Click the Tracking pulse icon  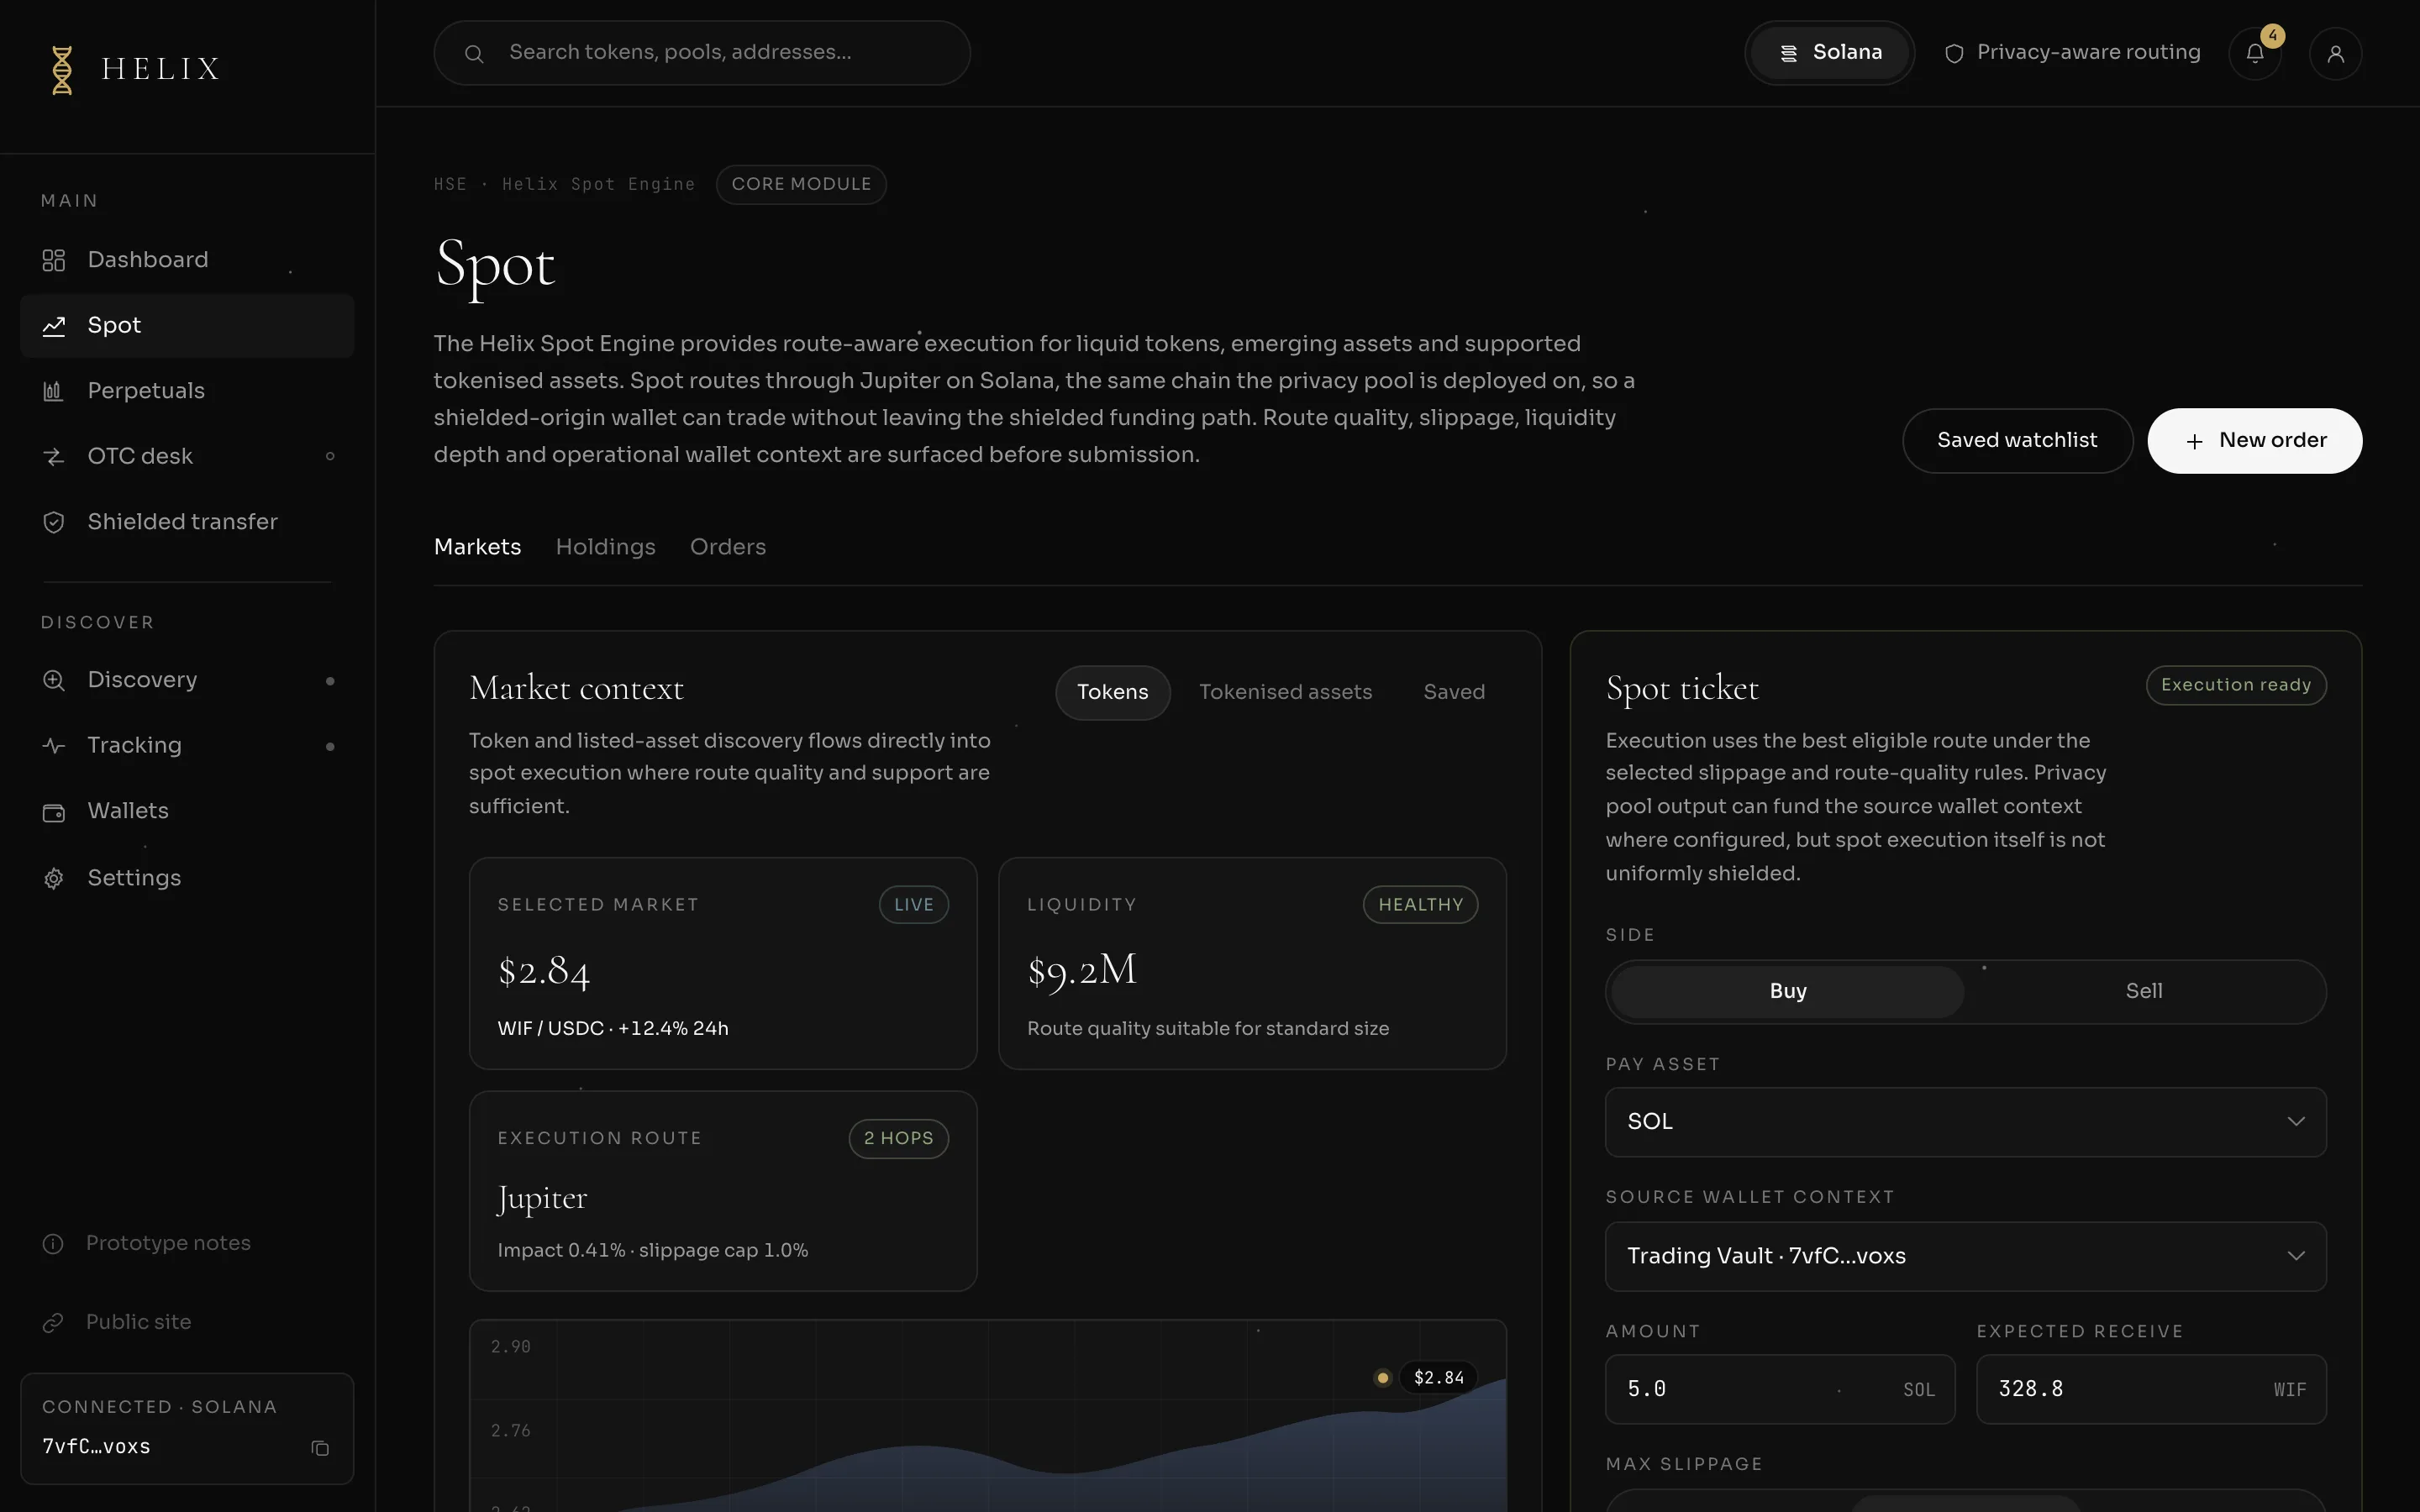(x=54, y=746)
